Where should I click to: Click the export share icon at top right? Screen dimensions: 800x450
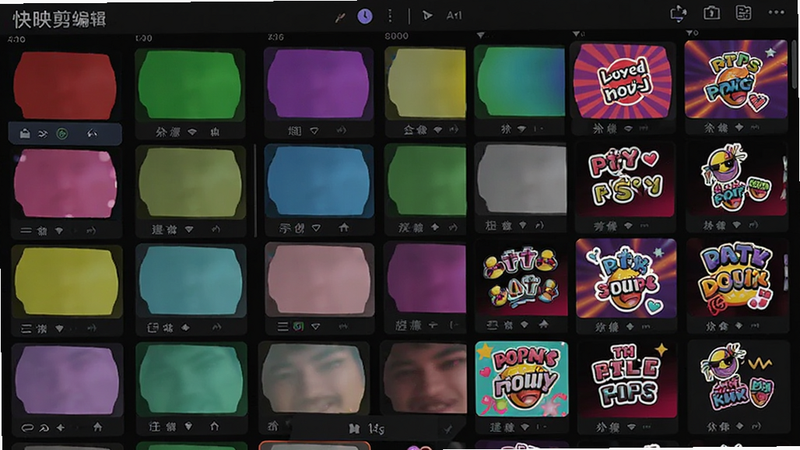(x=678, y=14)
